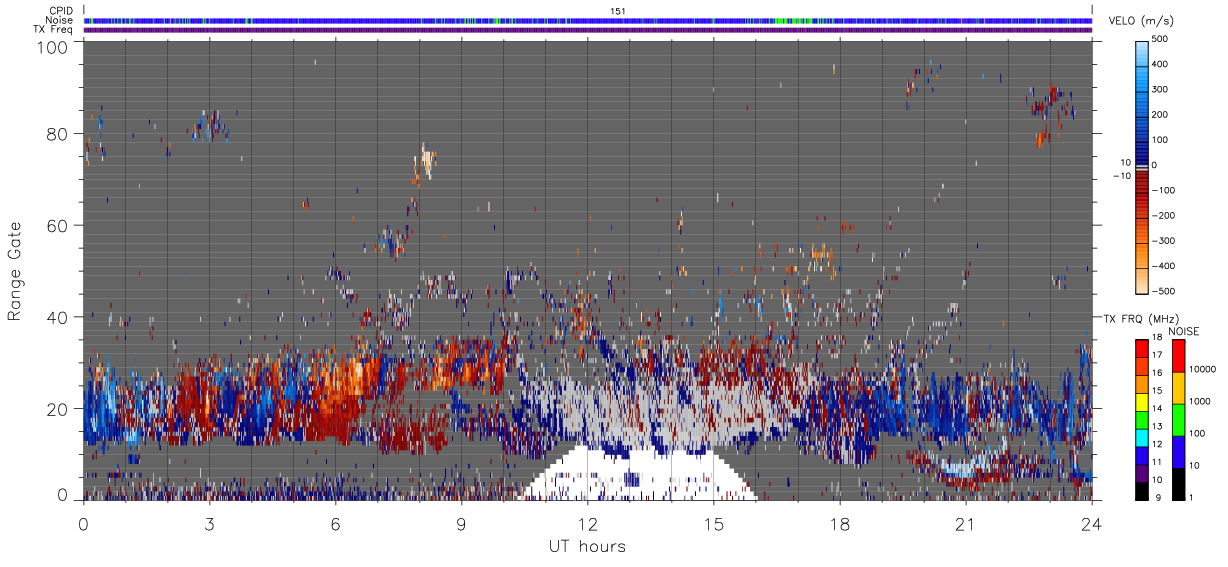This screenshot has height=567, width=1228.
Task: Click the '−200' label on velocity scale
Action: click(1162, 215)
